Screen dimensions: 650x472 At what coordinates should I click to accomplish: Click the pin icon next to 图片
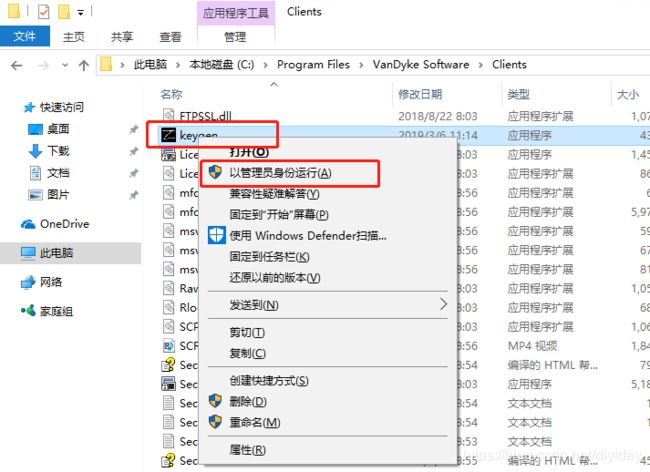coord(133,195)
